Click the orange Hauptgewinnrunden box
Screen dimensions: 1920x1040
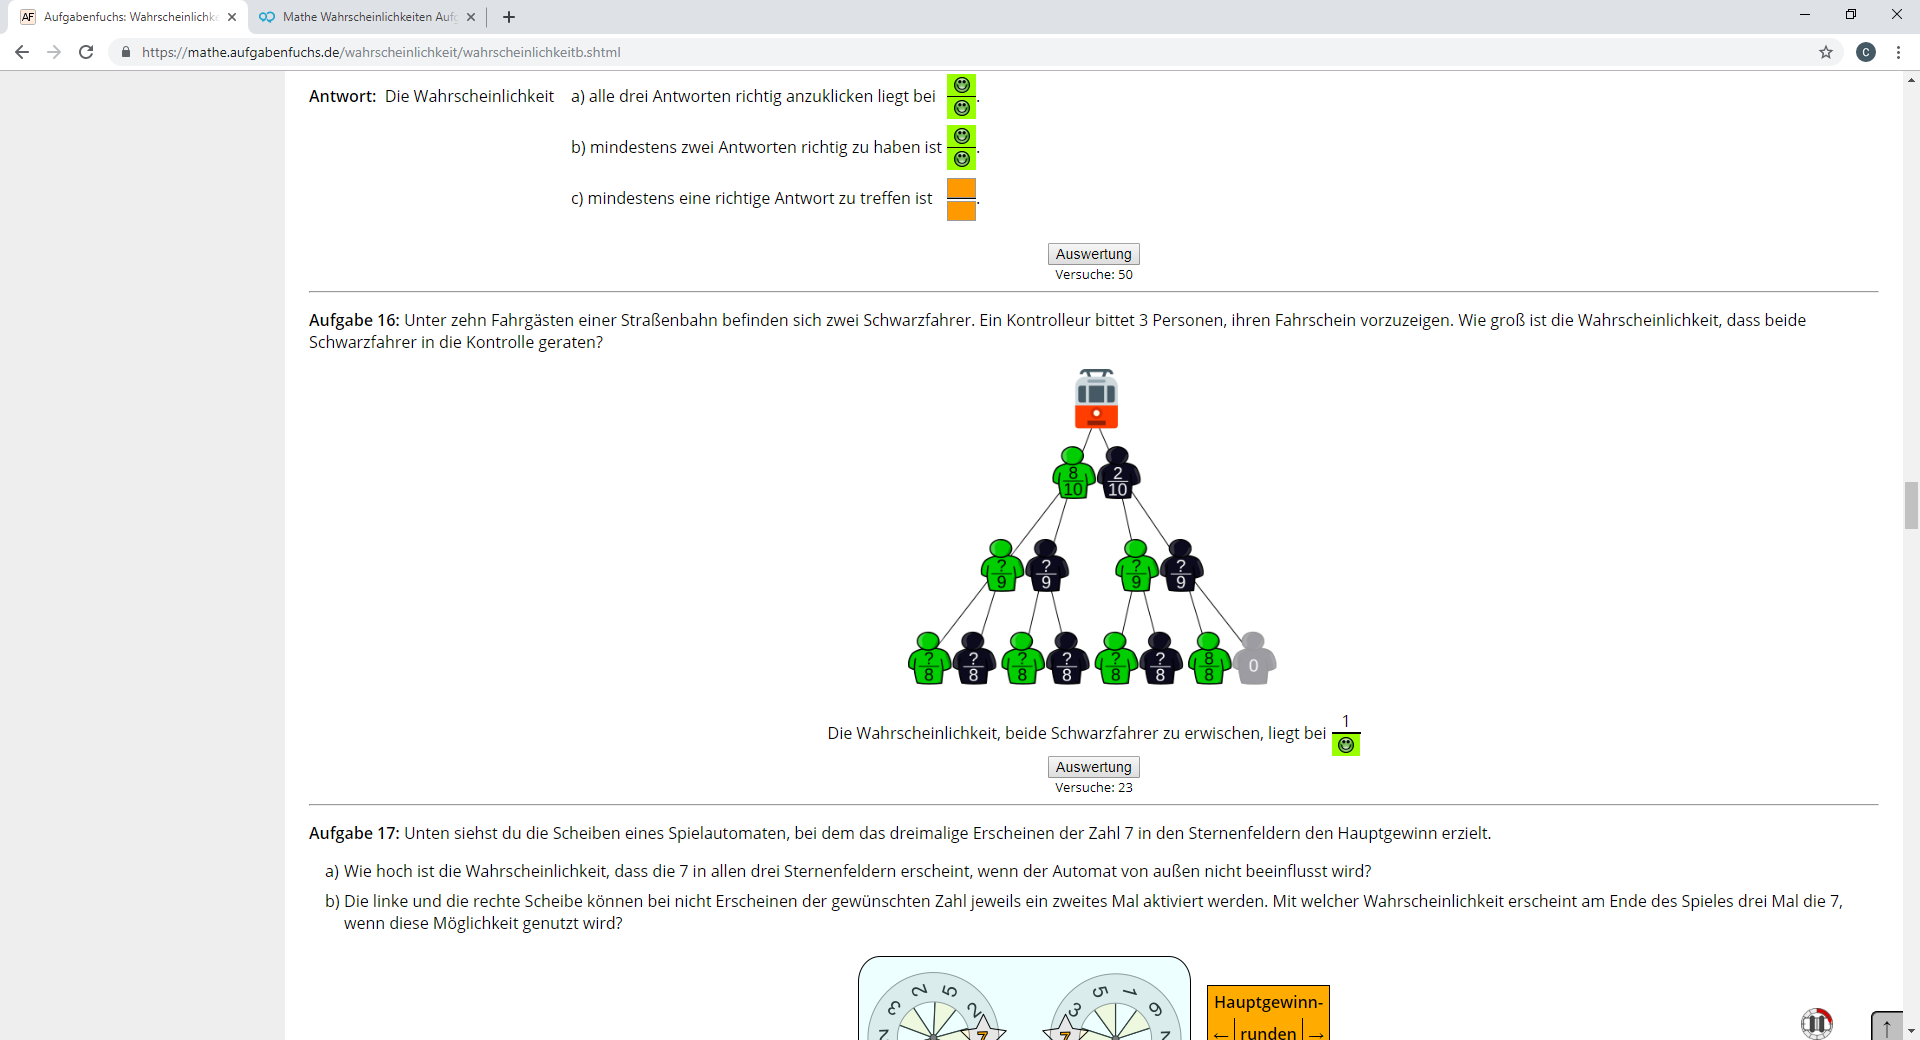coord(1268,1012)
